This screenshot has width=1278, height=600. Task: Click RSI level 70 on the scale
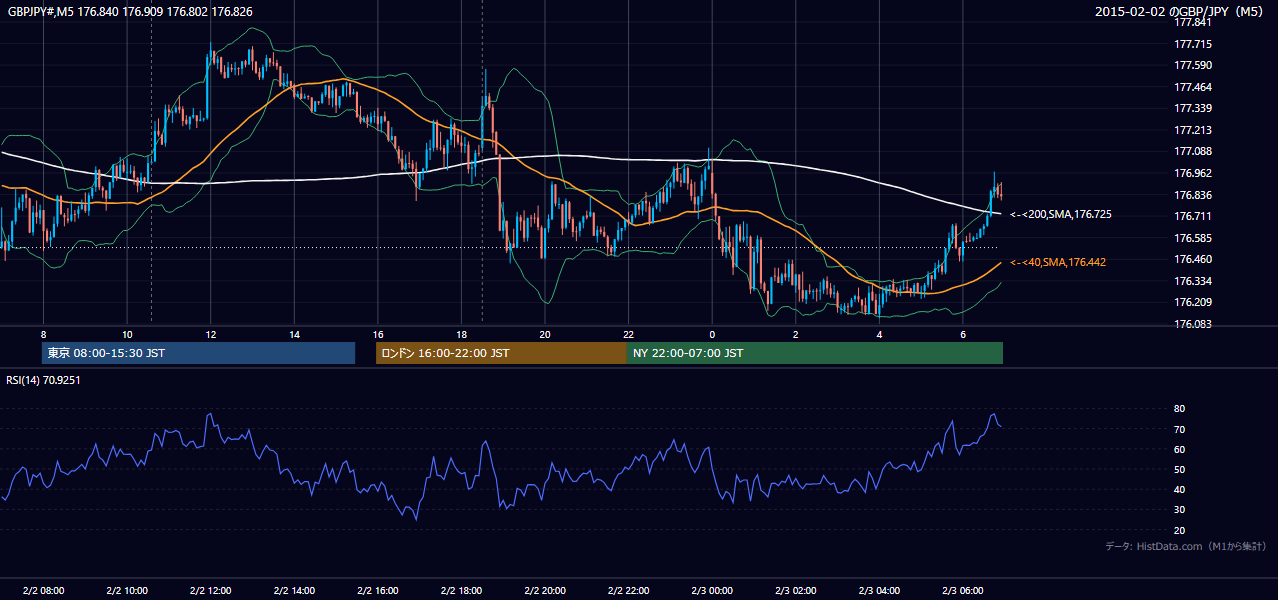coord(1179,429)
